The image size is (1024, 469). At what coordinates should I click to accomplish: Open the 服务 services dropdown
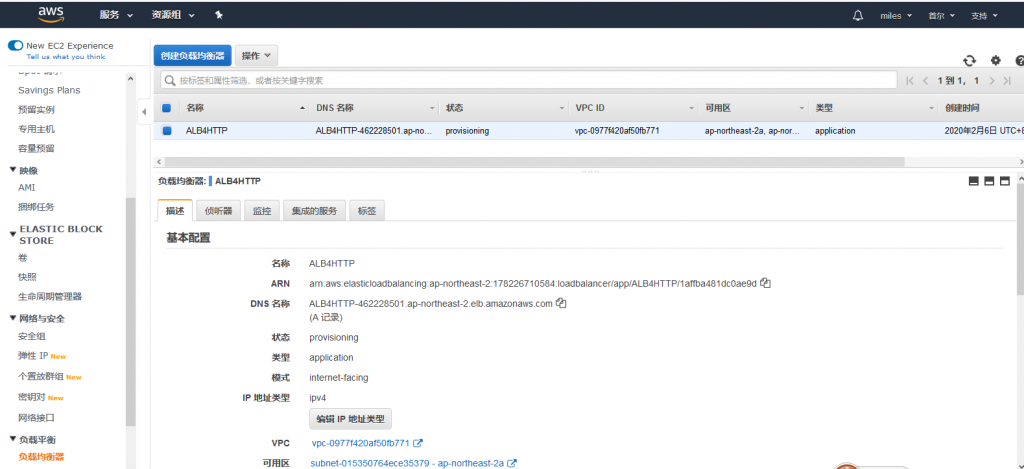point(116,15)
